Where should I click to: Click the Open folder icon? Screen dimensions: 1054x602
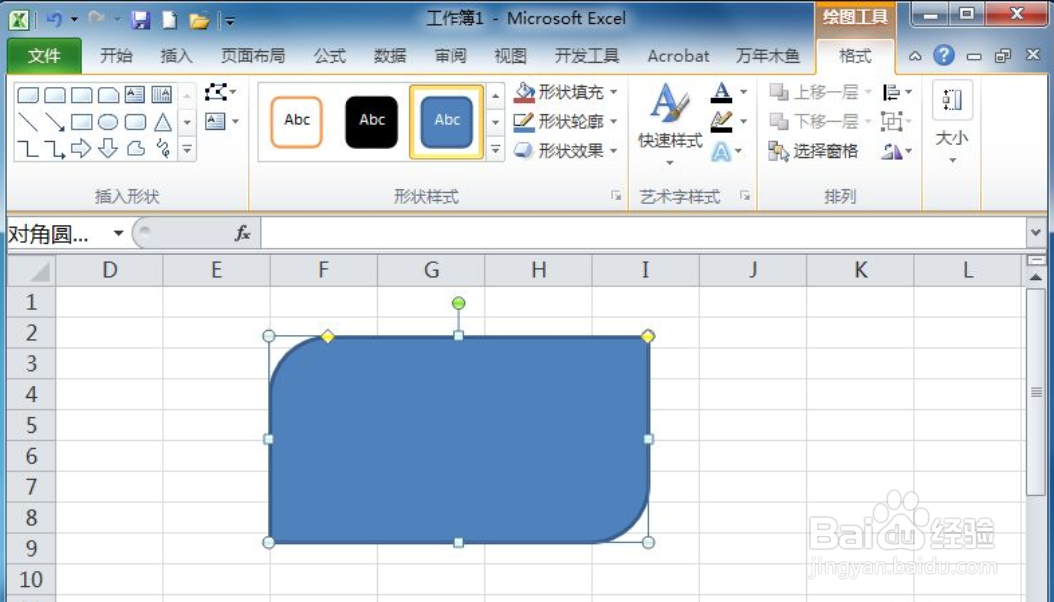(x=199, y=21)
